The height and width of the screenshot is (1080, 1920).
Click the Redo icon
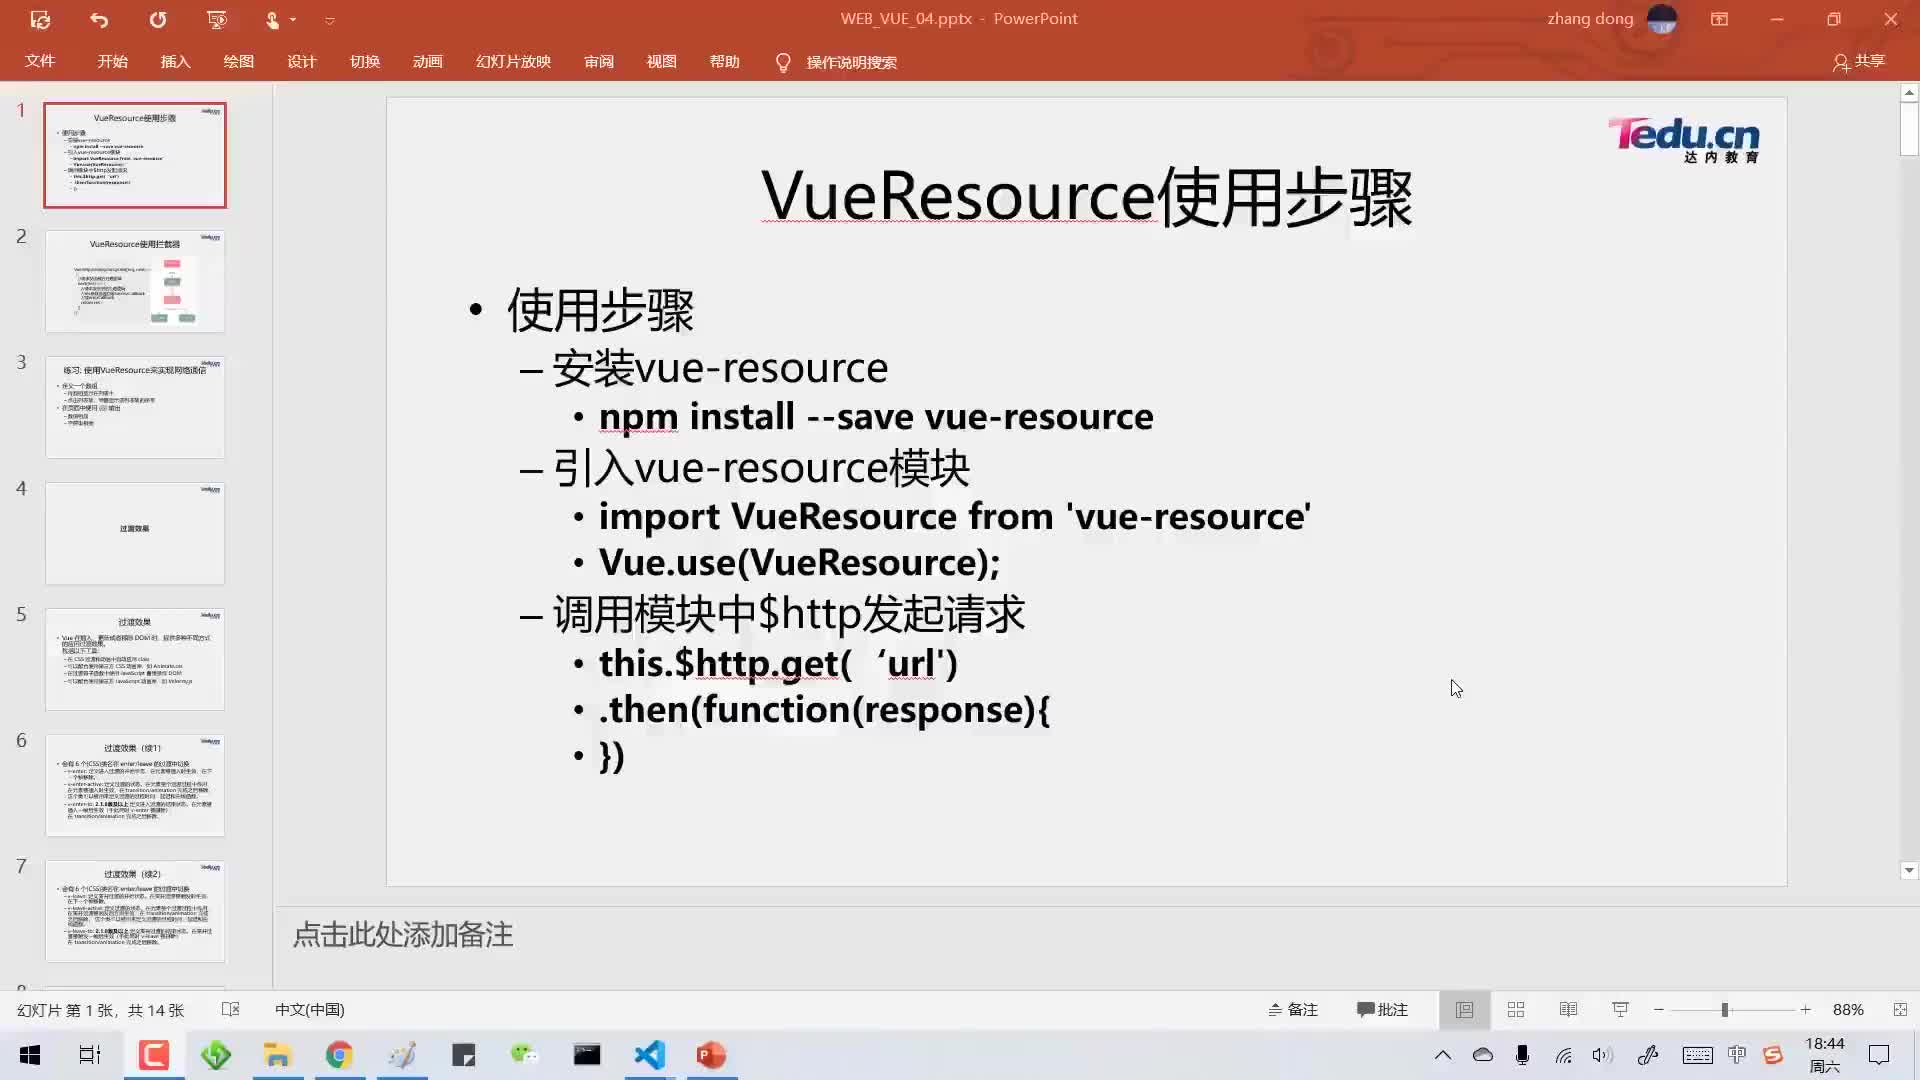coord(157,20)
